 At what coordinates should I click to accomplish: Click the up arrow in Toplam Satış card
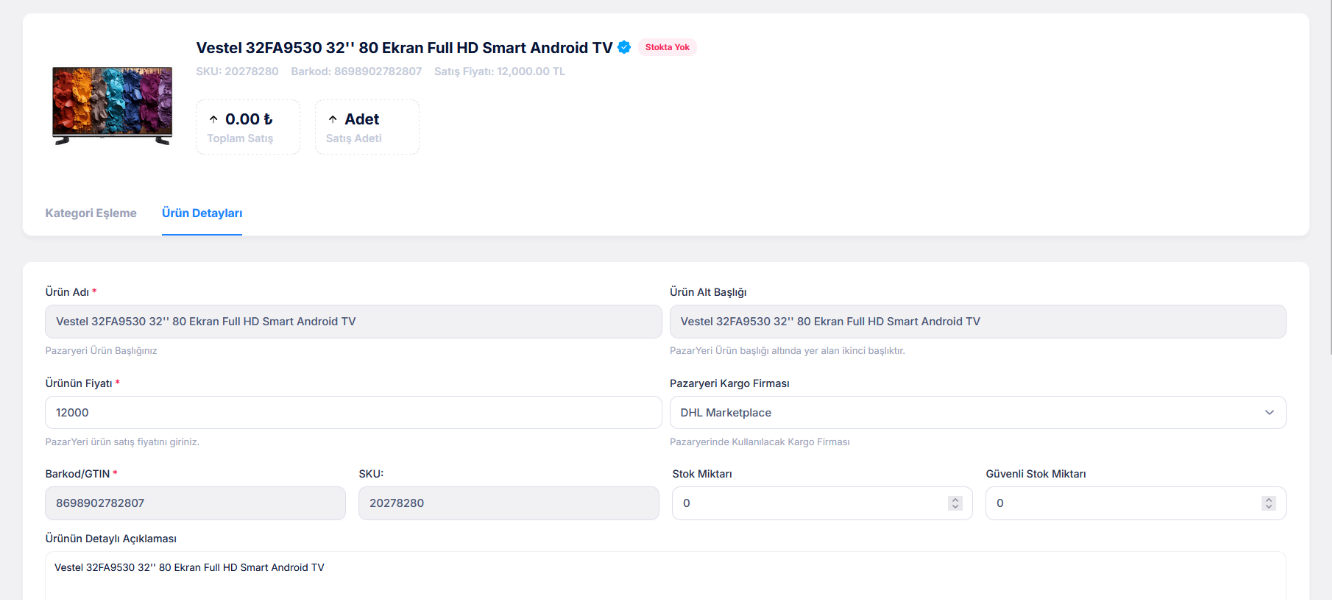click(x=213, y=119)
